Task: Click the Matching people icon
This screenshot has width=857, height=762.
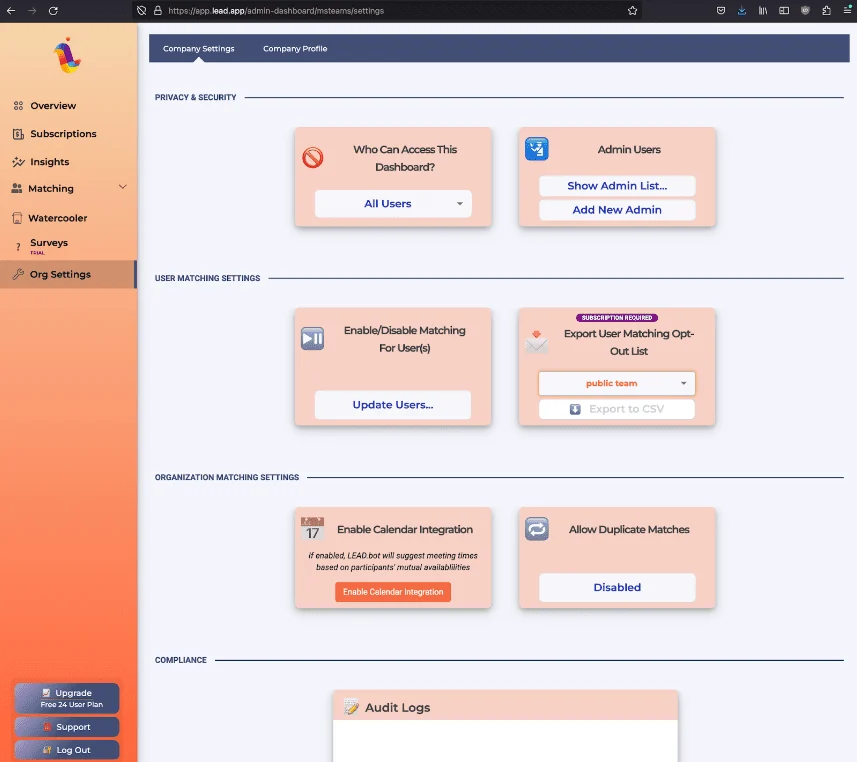Action: coord(17,189)
